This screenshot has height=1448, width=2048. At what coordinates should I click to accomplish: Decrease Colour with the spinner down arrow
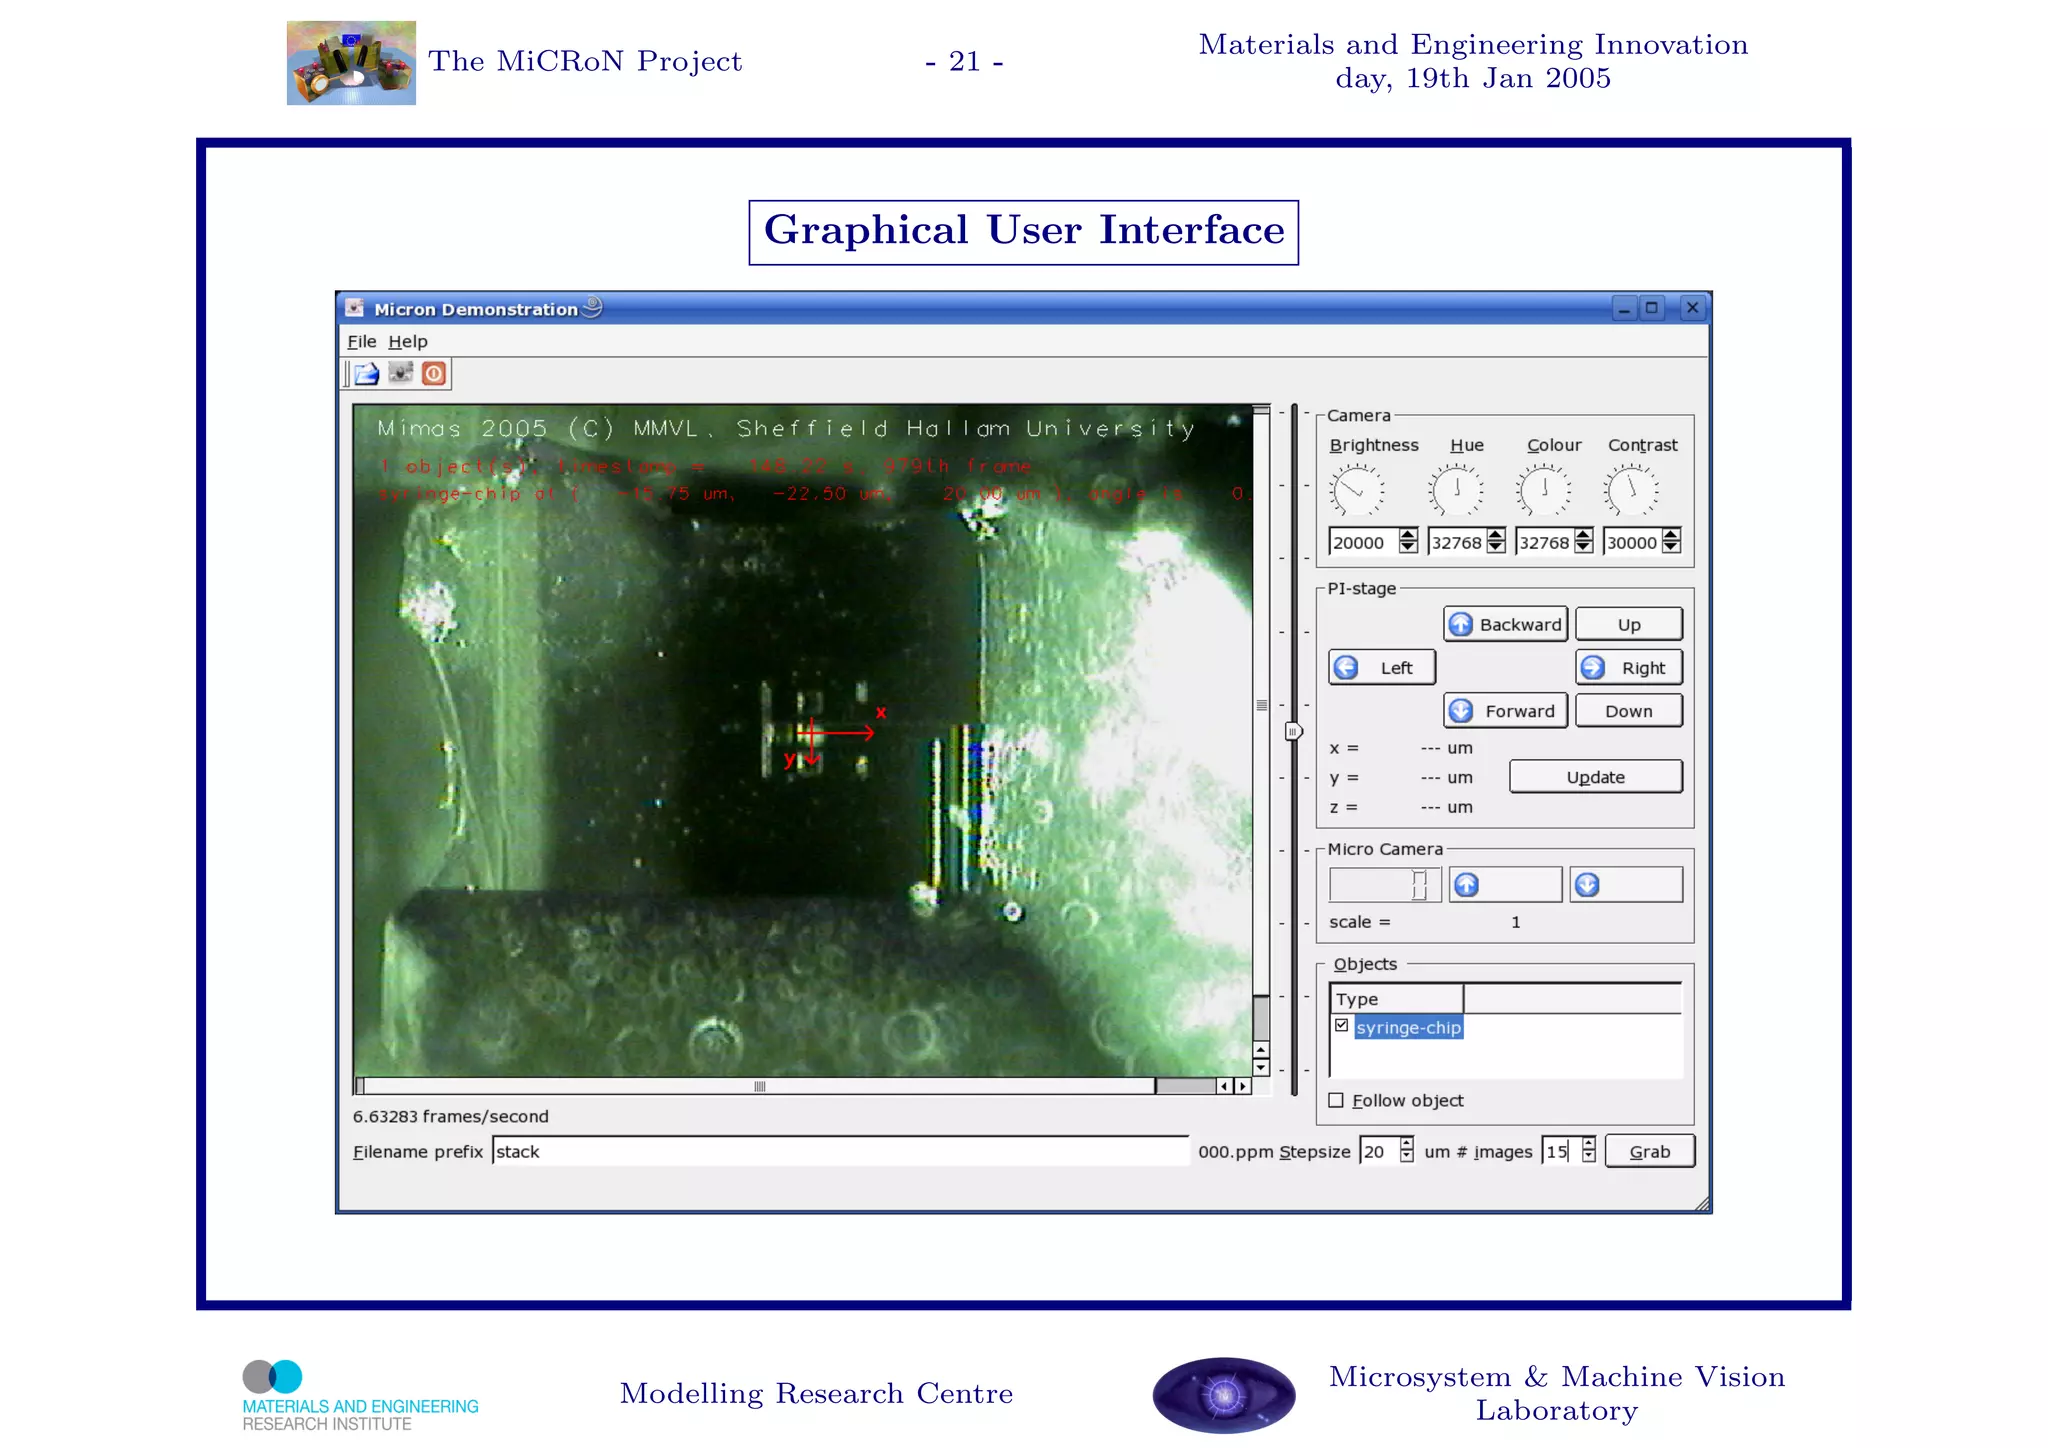tap(1583, 548)
